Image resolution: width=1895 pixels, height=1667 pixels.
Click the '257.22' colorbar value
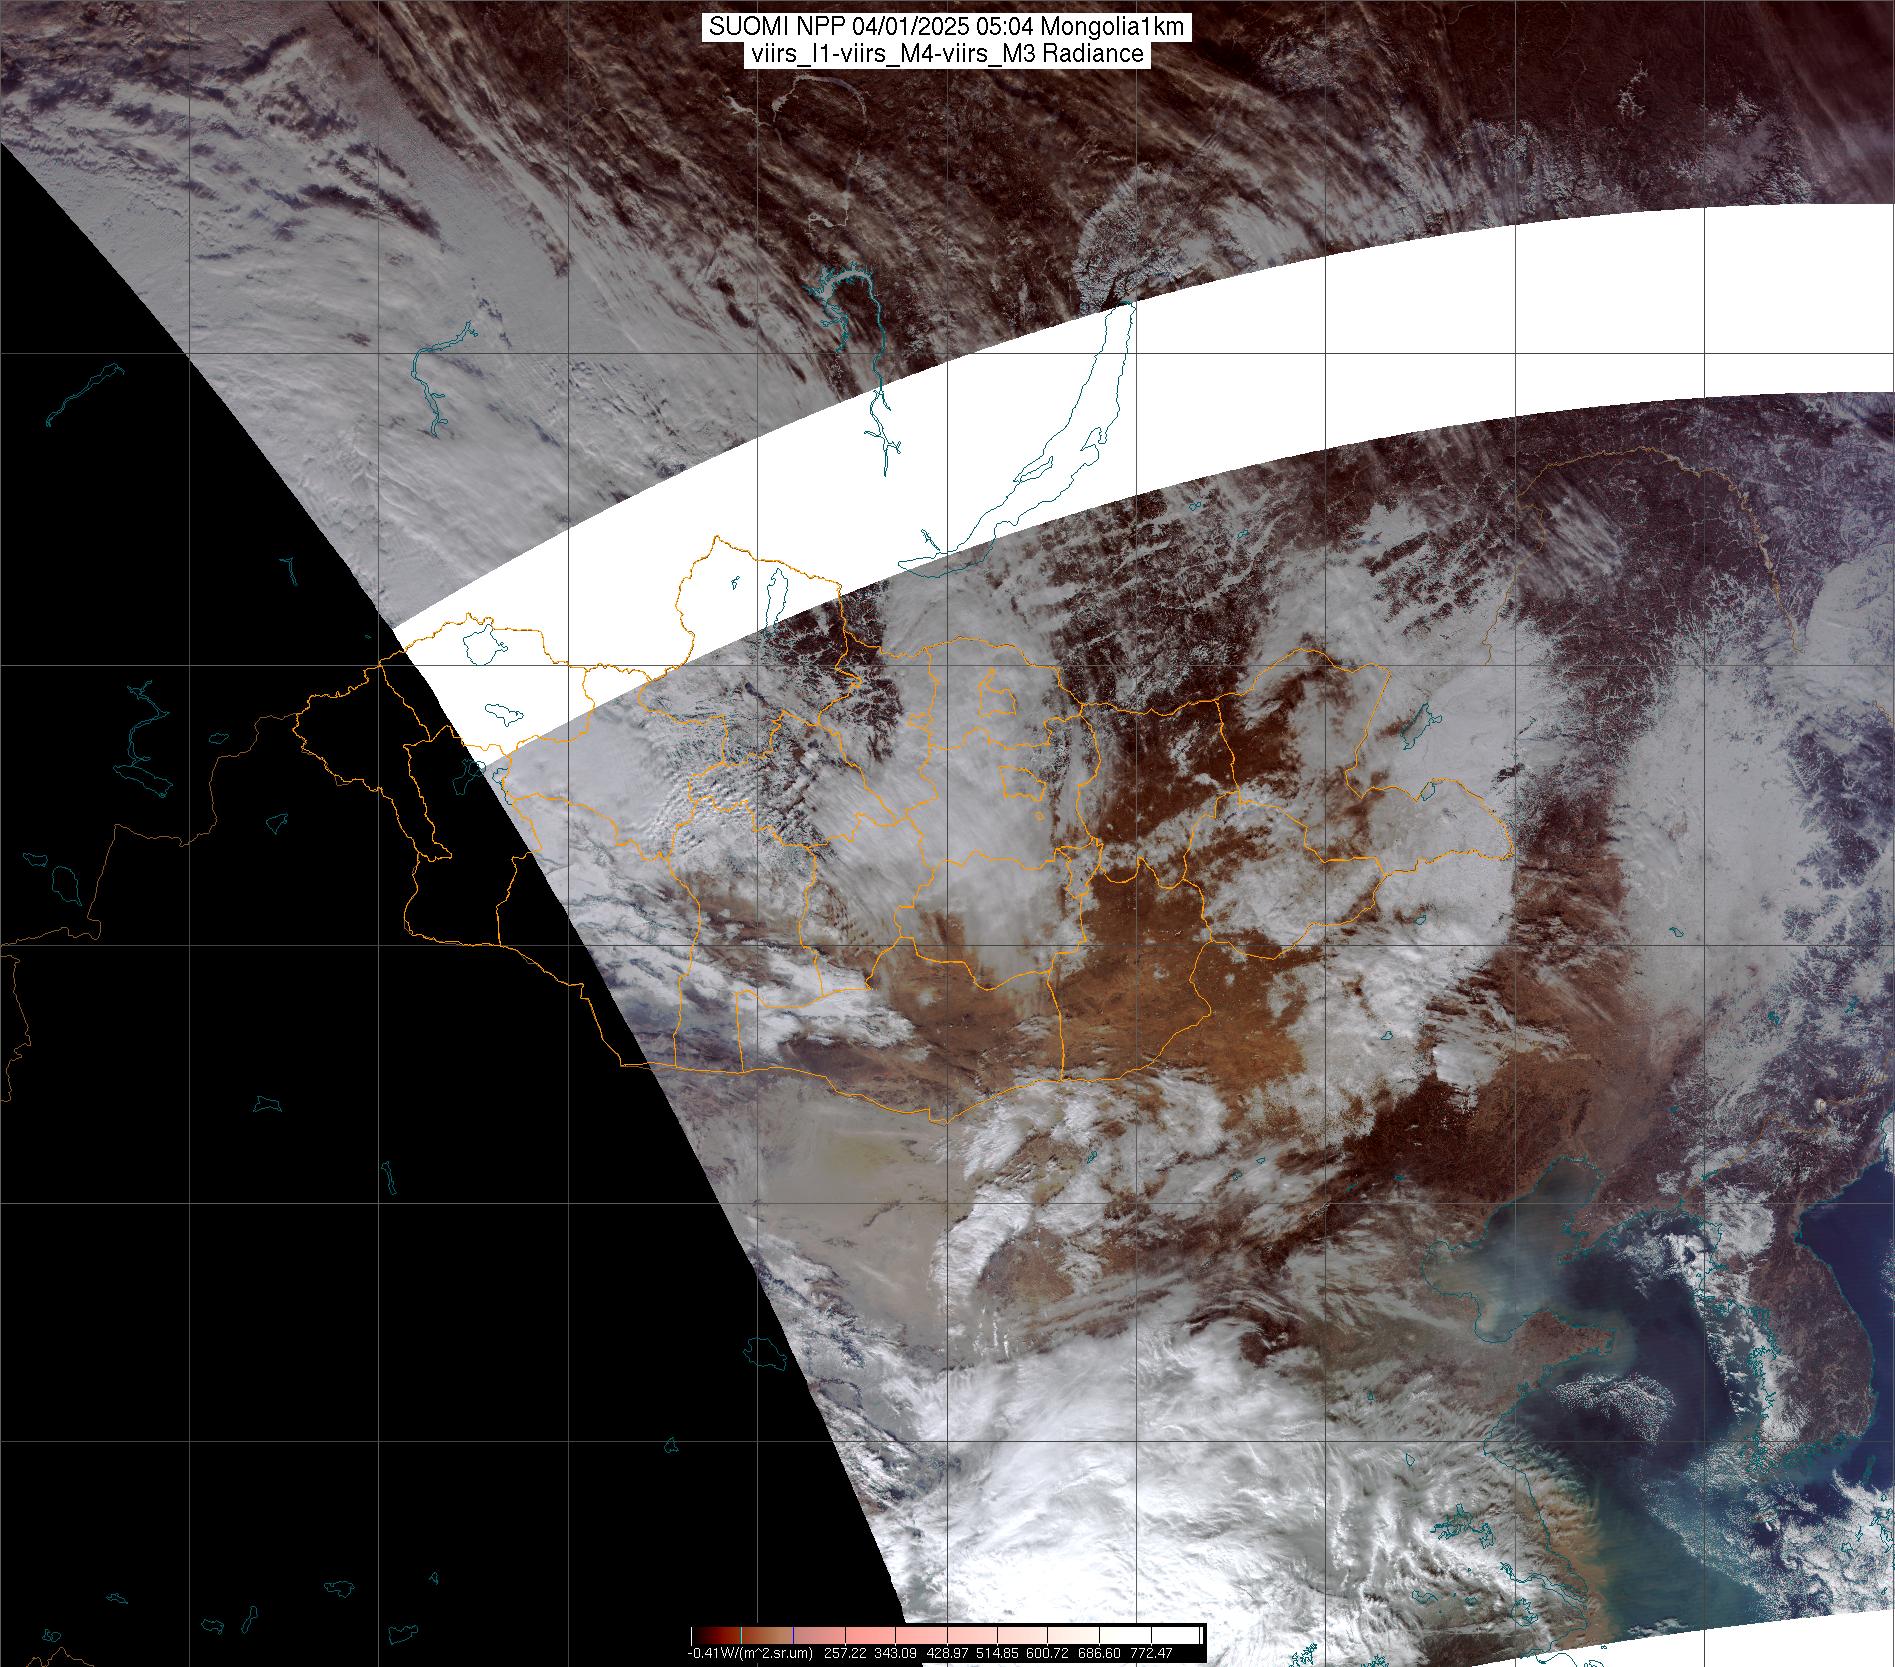[x=845, y=1653]
